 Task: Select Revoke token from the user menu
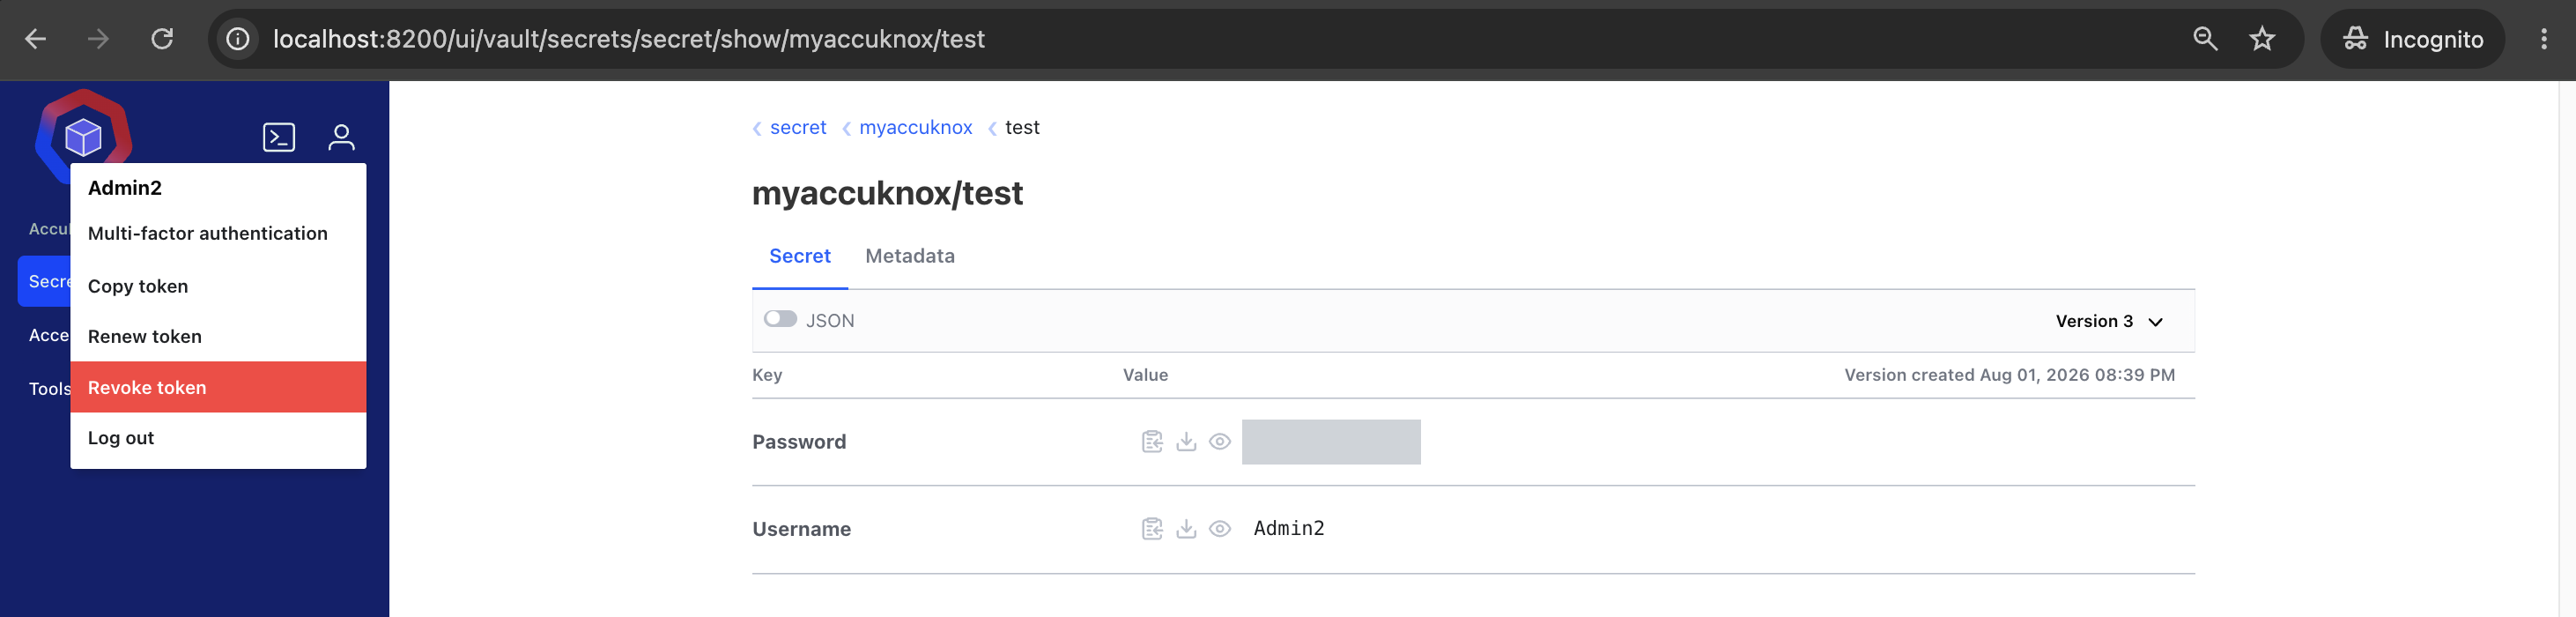(218, 387)
